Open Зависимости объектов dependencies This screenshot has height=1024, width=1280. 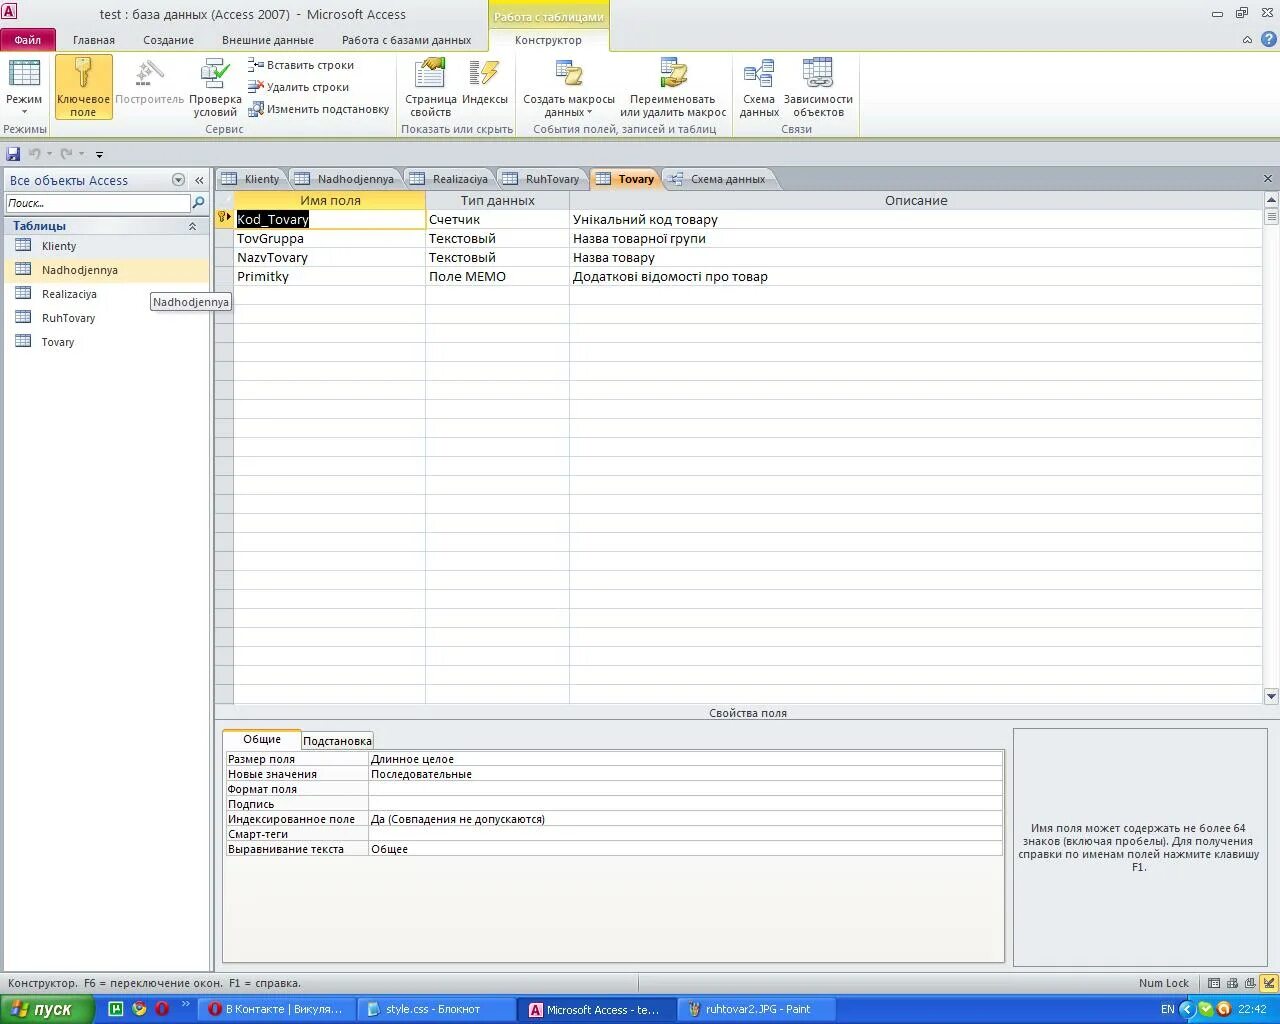[x=818, y=87]
